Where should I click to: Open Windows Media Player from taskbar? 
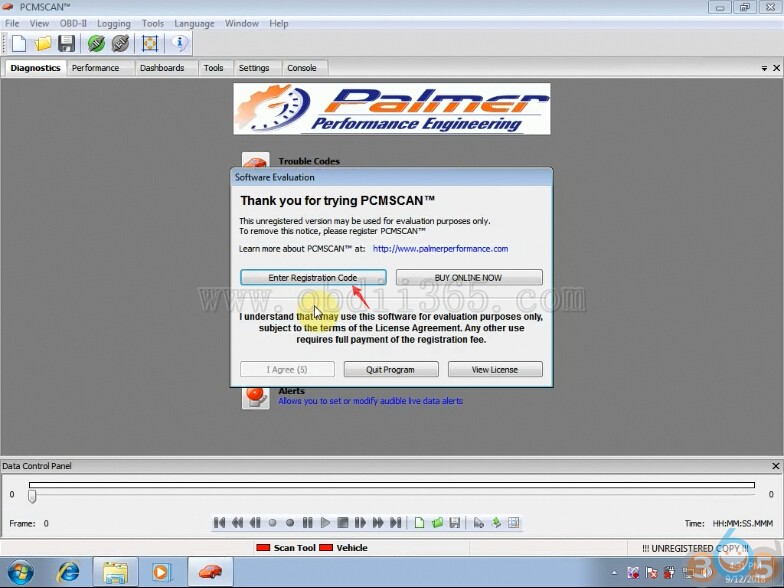click(161, 572)
